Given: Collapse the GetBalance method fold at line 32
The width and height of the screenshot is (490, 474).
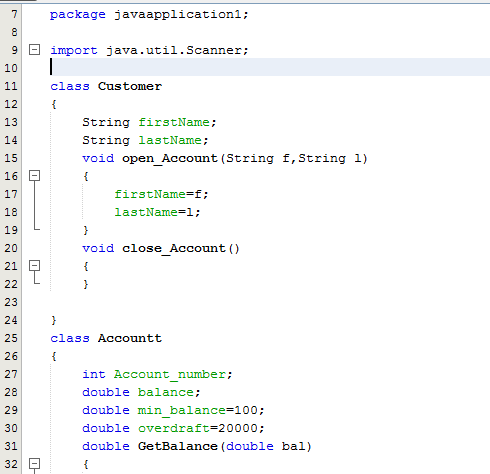Looking at the screenshot, I should [x=34, y=464].
